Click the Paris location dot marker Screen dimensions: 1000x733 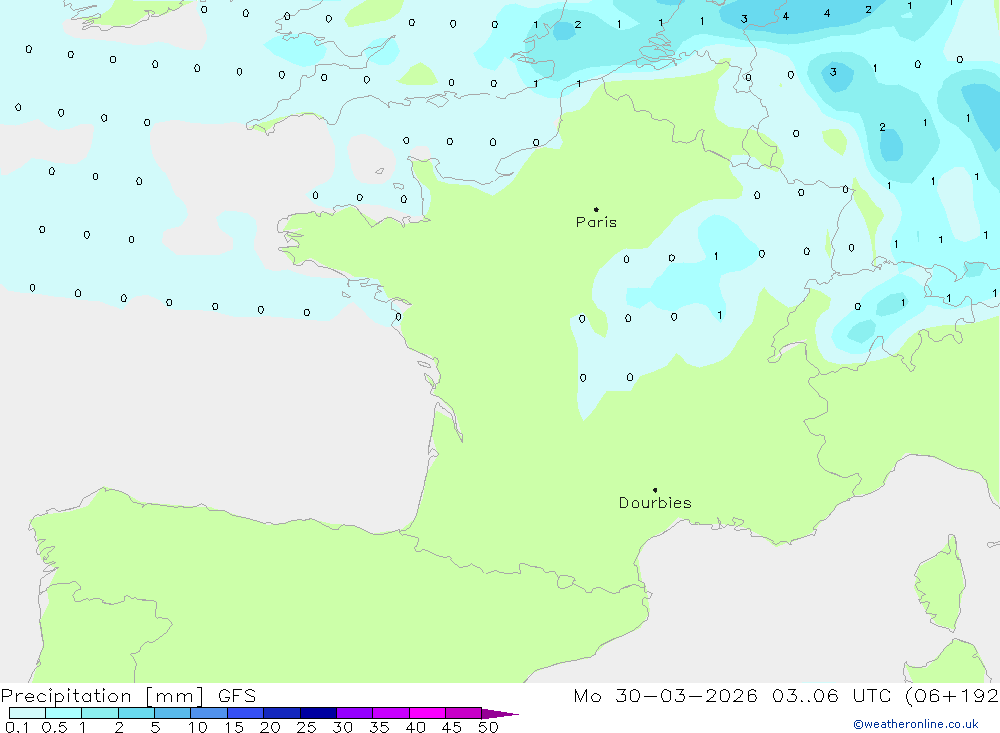(x=596, y=209)
